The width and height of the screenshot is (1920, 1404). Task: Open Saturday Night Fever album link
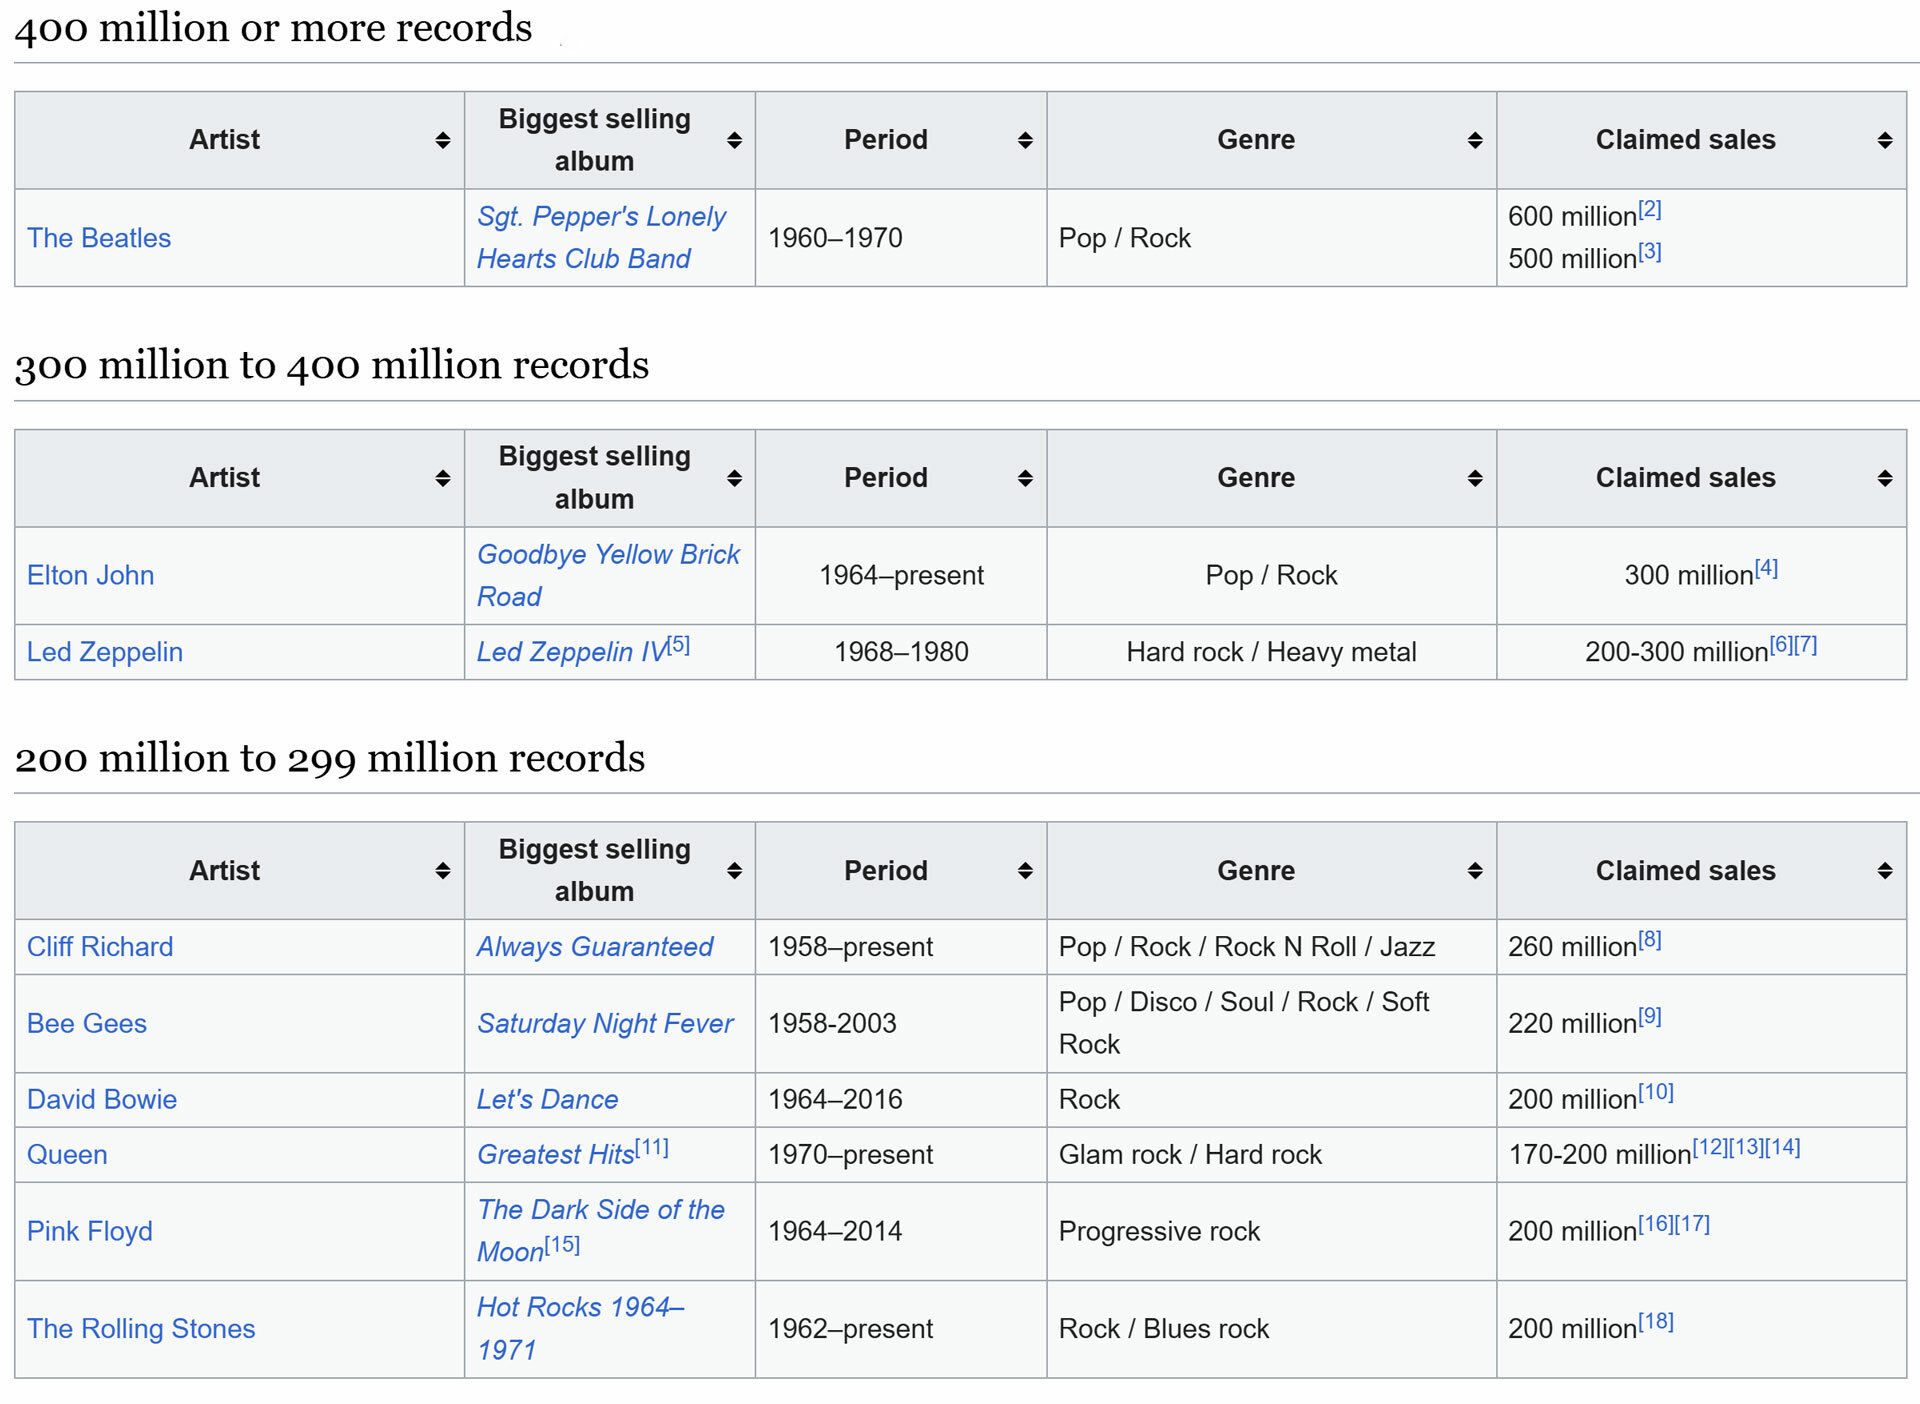pos(605,1024)
